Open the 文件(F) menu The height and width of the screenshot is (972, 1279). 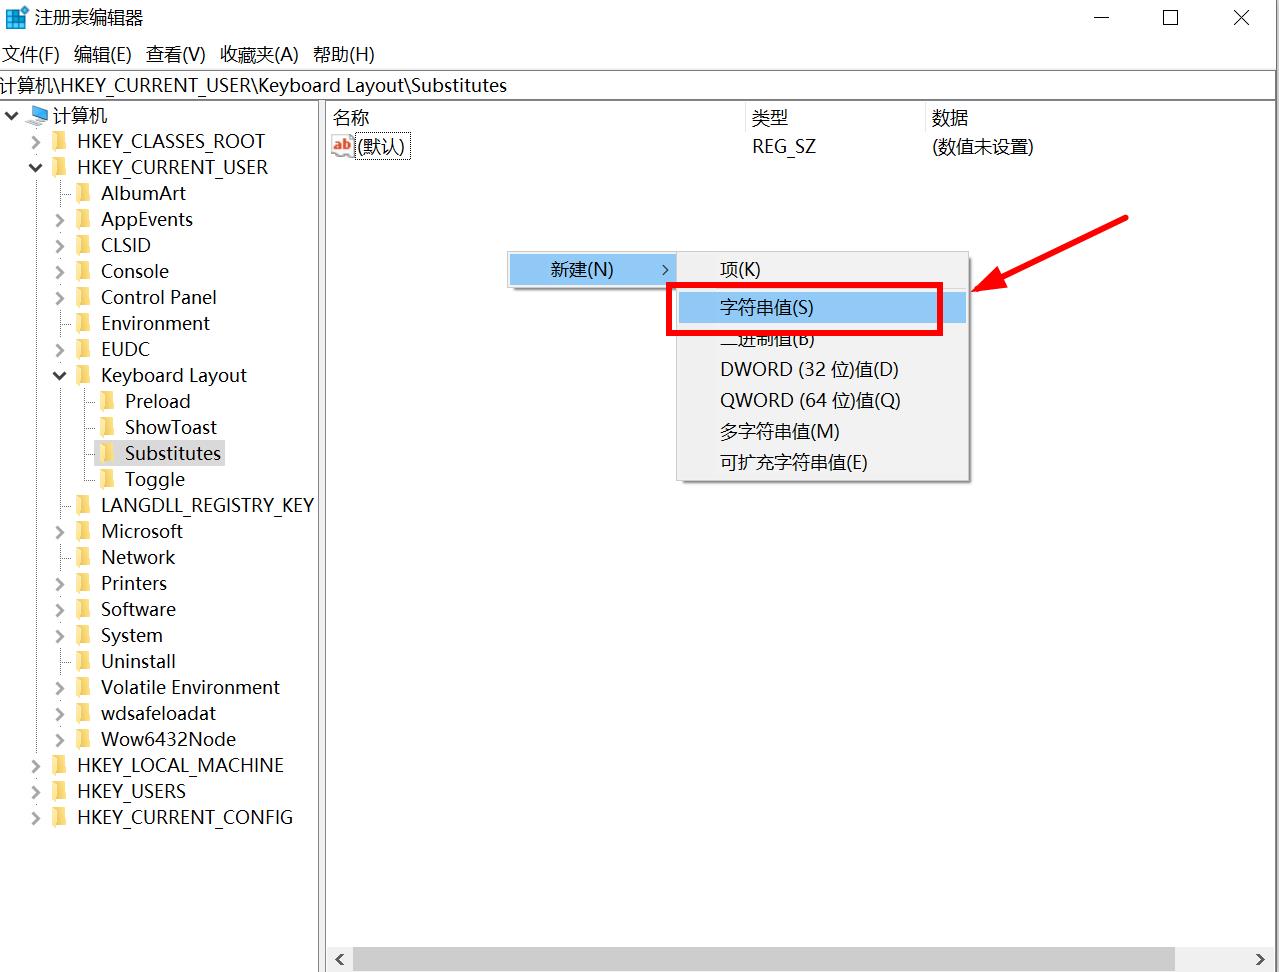(31, 54)
